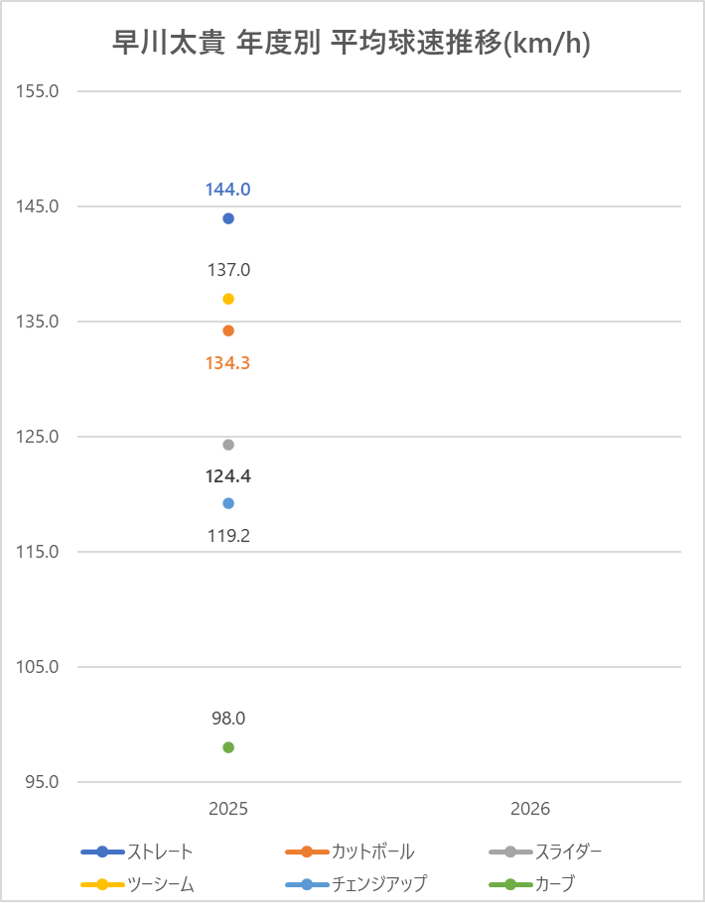This screenshot has width=705, height=903.
Task: Select the 134.3 data label
Action: [x=228, y=363]
